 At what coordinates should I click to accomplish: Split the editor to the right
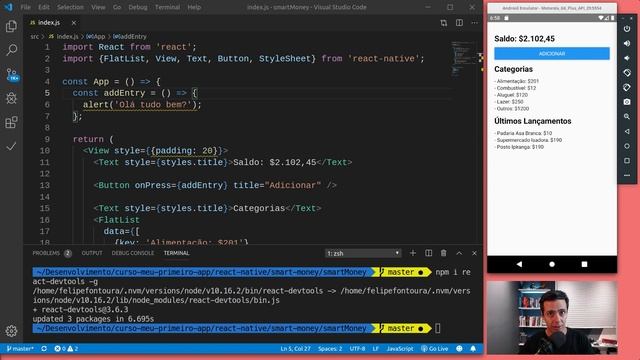click(x=459, y=23)
